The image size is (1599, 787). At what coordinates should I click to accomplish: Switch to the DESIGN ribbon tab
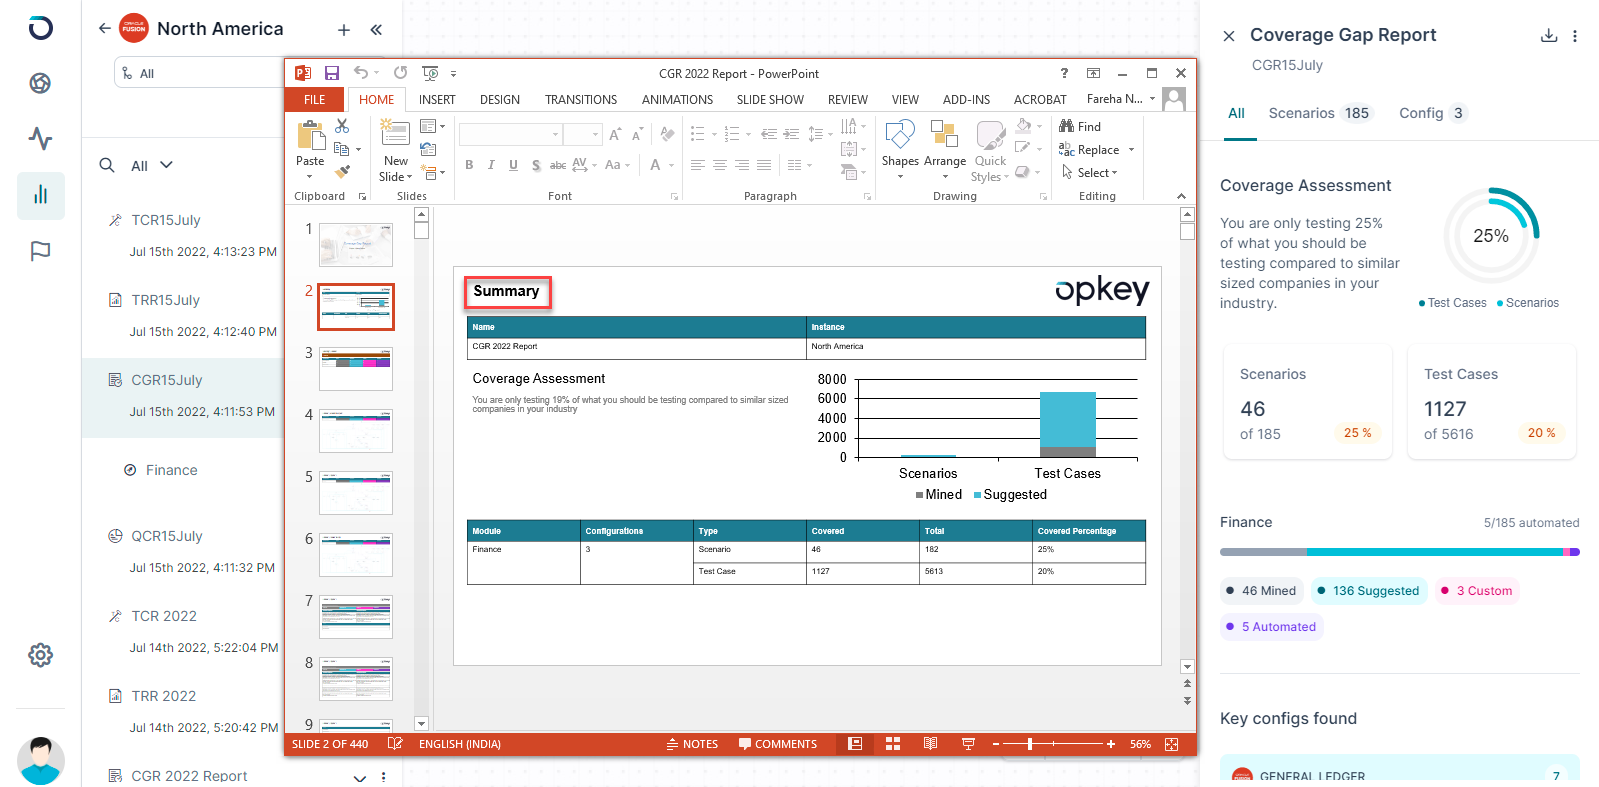499,99
